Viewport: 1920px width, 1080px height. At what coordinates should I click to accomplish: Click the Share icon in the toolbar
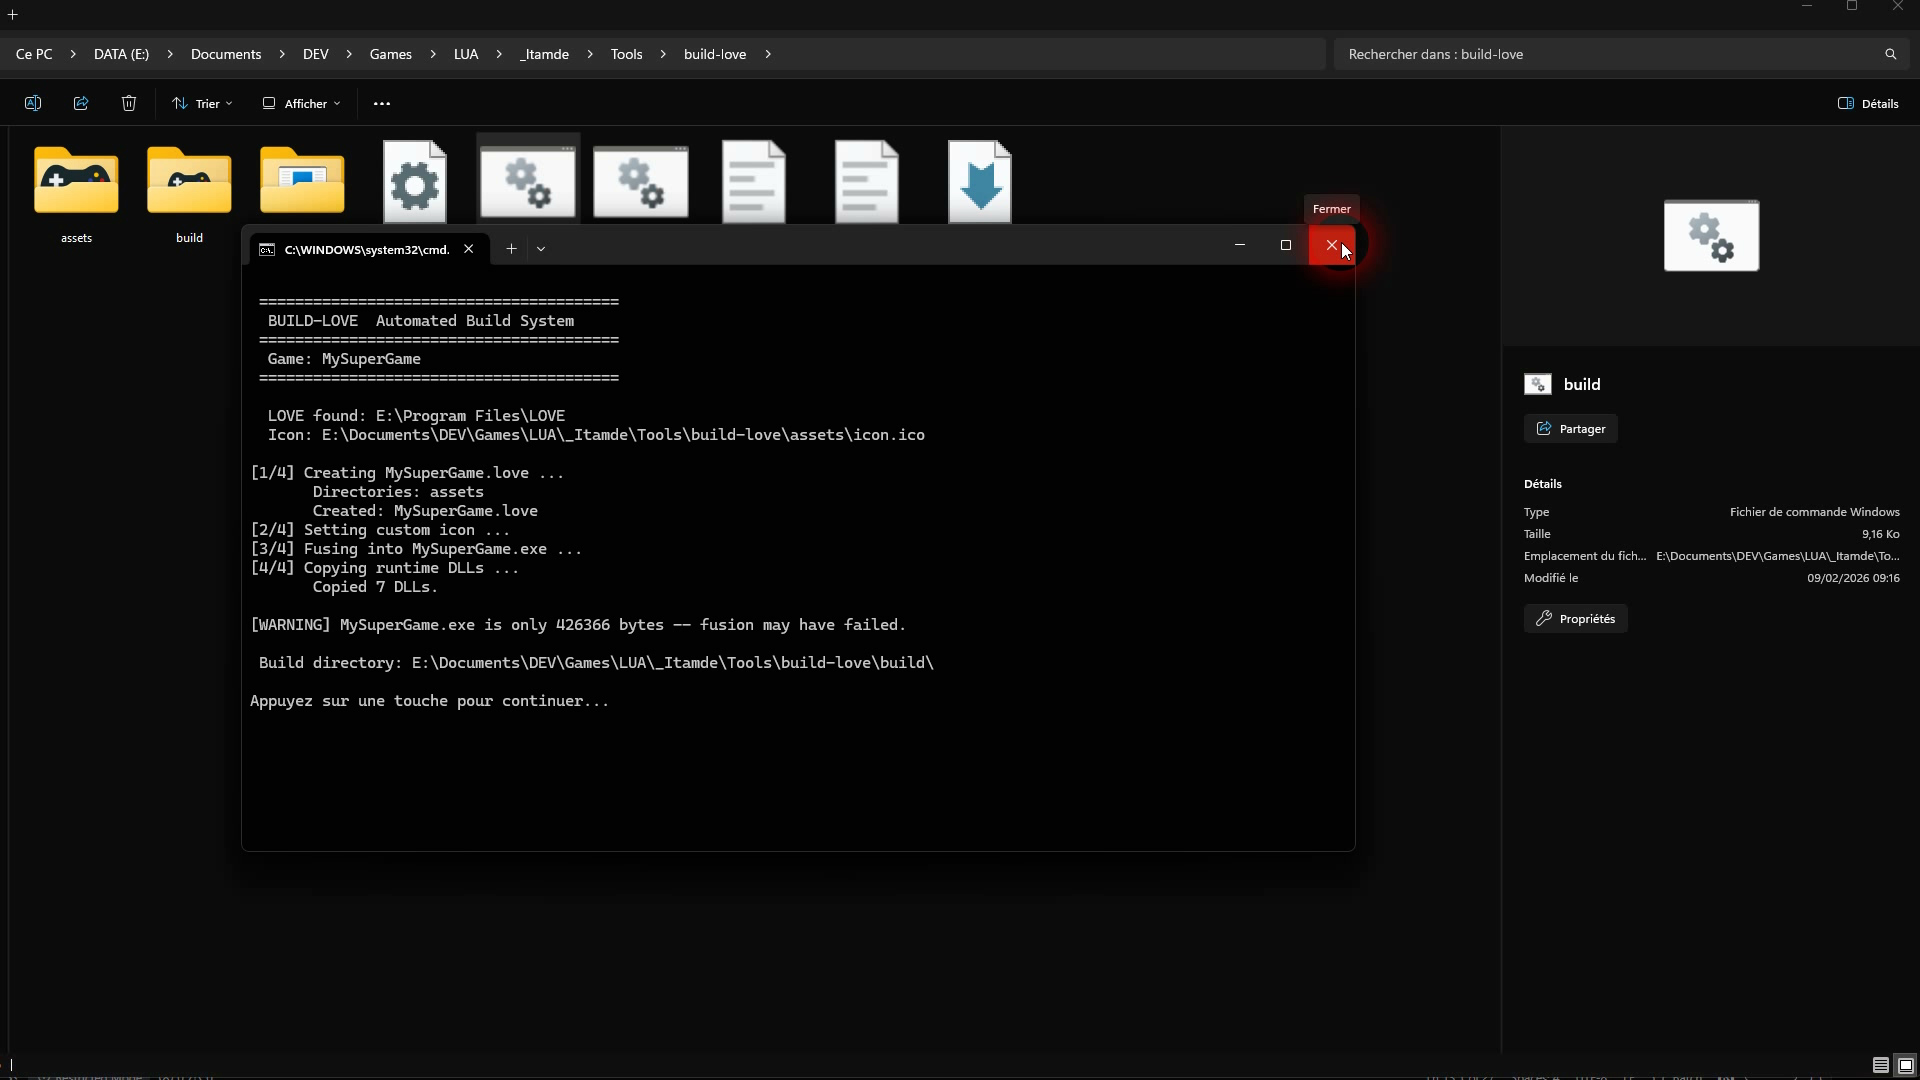(81, 103)
